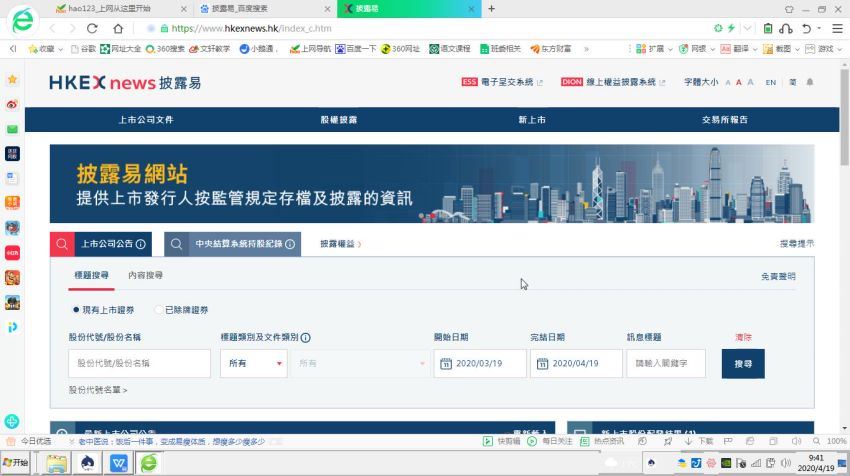Image resolution: width=850 pixels, height=476 pixels.
Task: Open the 線上權益披露系統 DION link
Action: coord(613,82)
